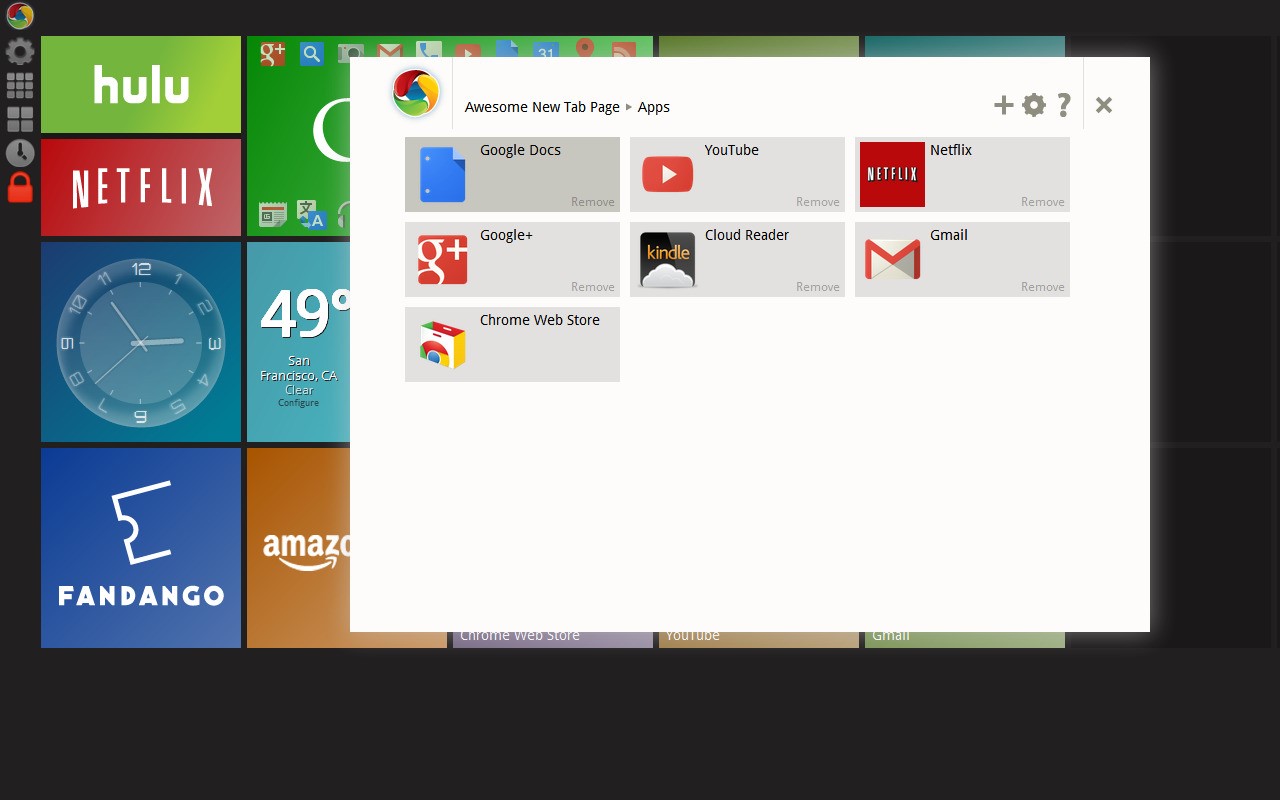Open the settings gear in the left sidebar
This screenshot has width=1280, height=800.
[20, 51]
